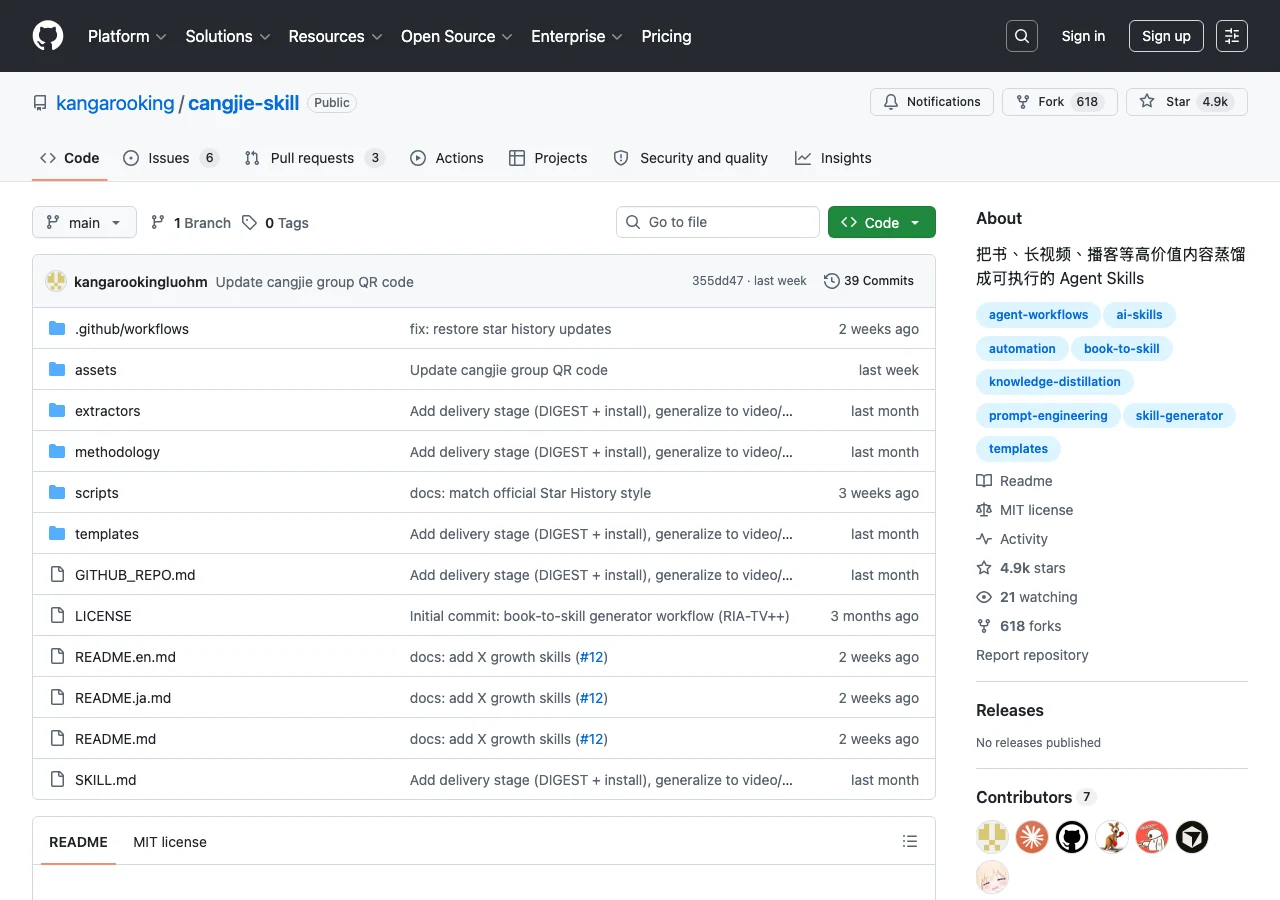Open the SKILL.md file
This screenshot has width=1280, height=900.
[106, 780]
